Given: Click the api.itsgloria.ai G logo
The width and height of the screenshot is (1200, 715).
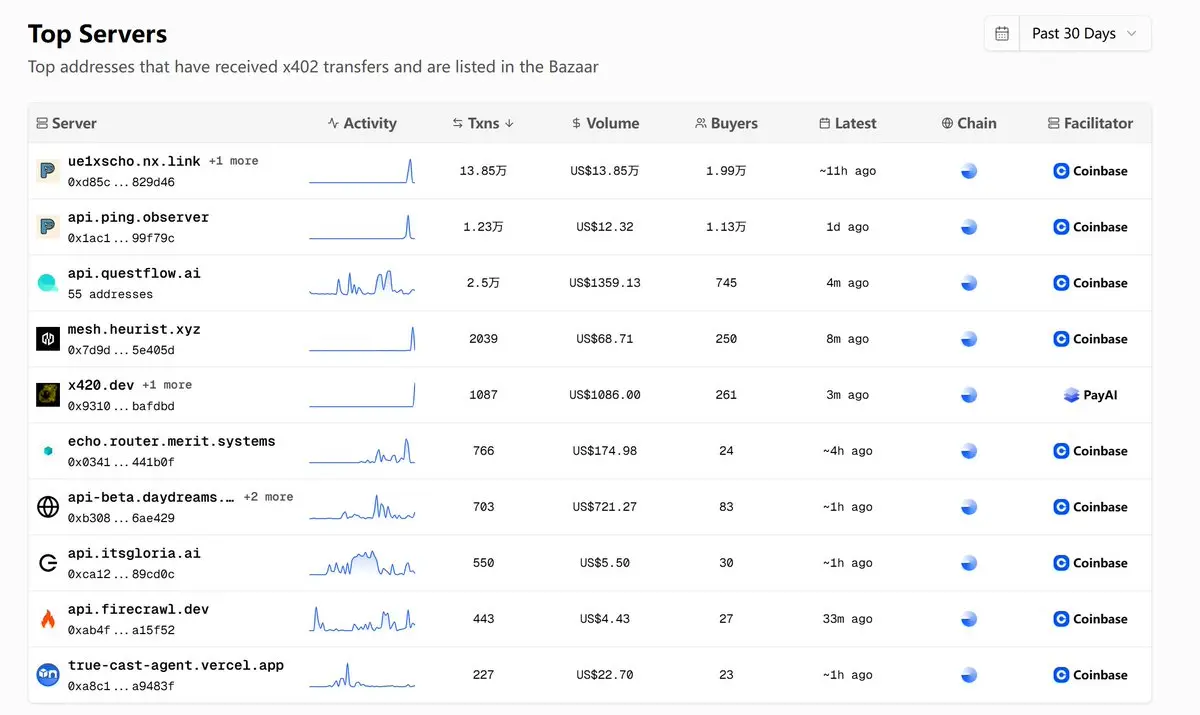Looking at the screenshot, I should pyautogui.click(x=48, y=563).
